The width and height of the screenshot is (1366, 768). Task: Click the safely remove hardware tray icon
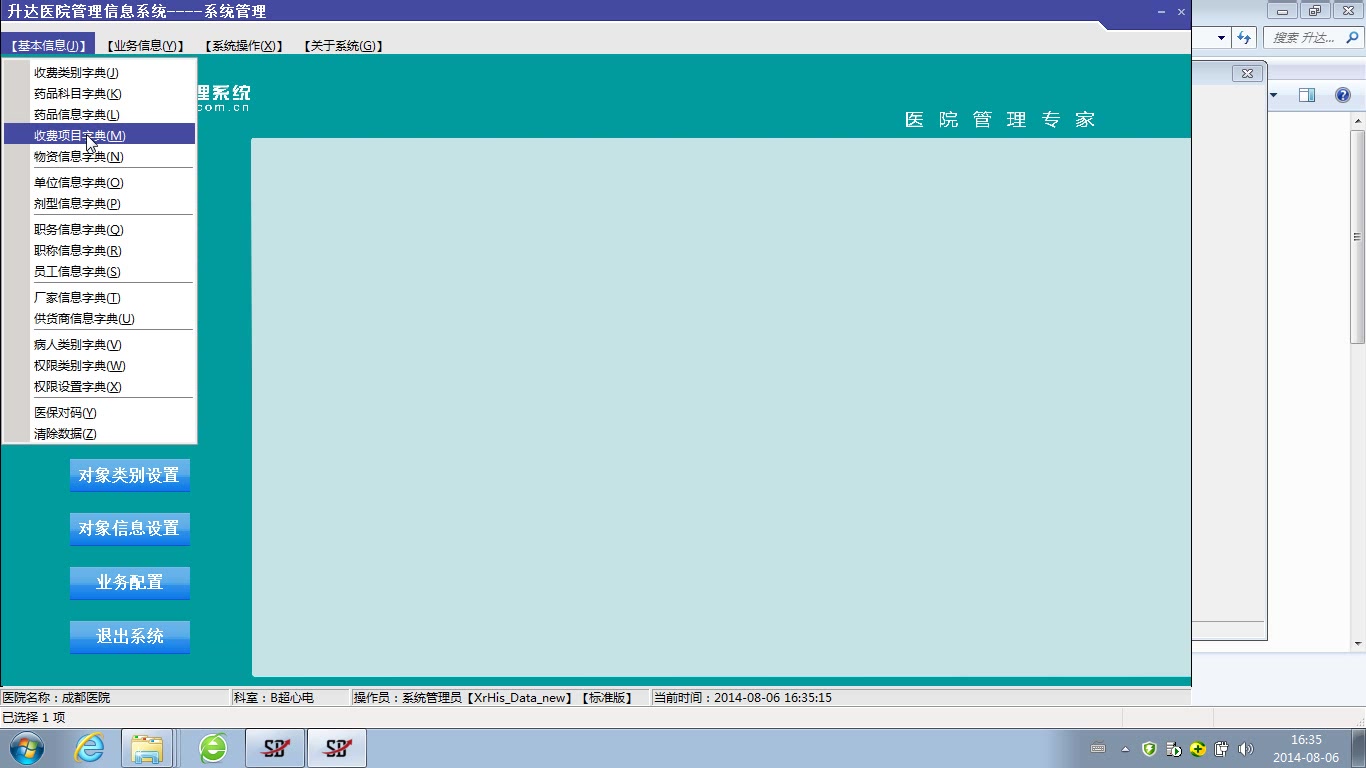click(x=1221, y=749)
